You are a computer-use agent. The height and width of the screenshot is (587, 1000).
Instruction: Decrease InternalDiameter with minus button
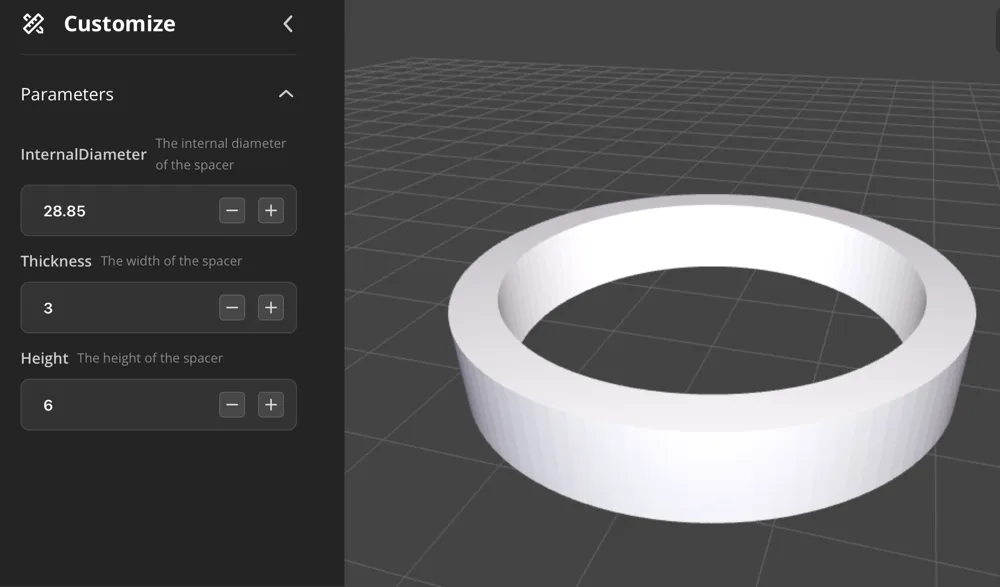pyautogui.click(x=232, y=211)
